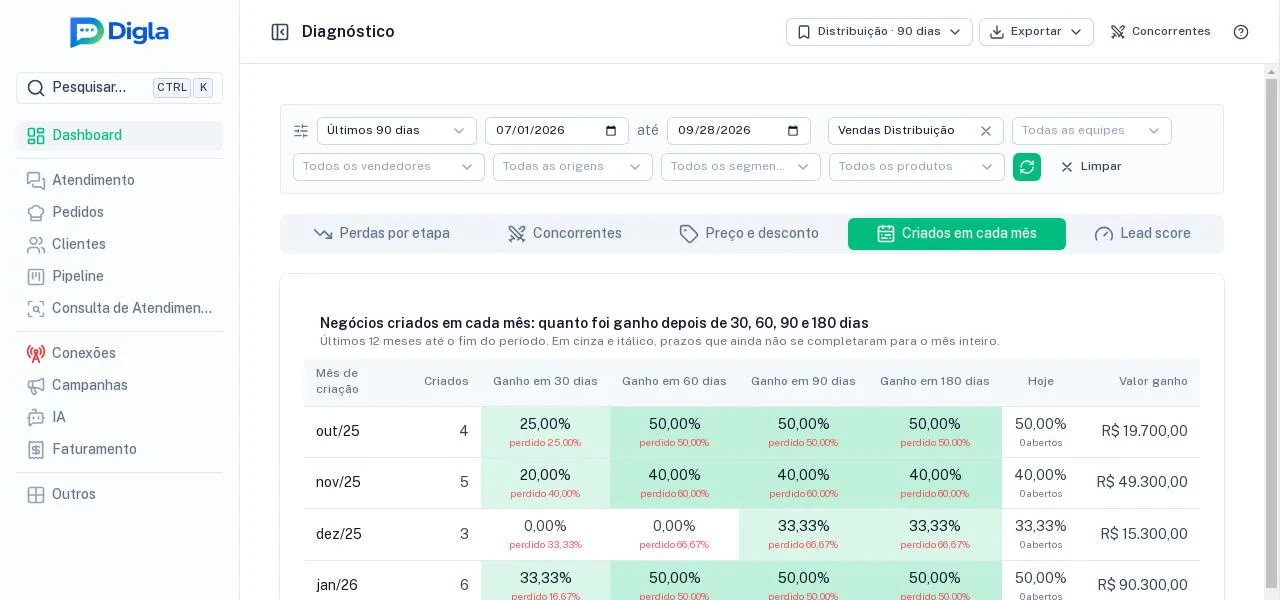Open Todos os produtos dropdown
1280x600 pixels.
click(x=917, y=167)
